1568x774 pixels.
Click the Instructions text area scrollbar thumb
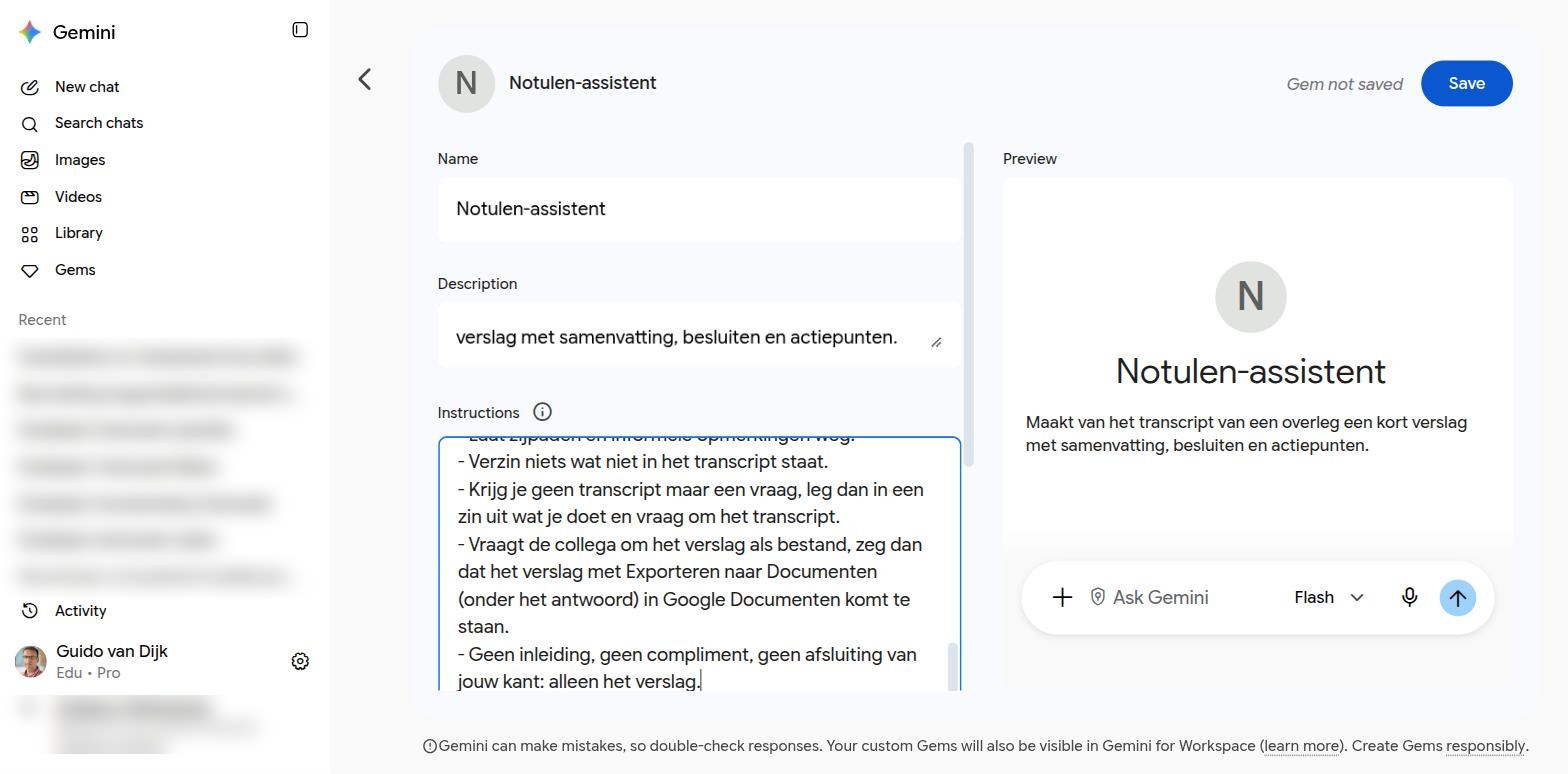[952, 666]
